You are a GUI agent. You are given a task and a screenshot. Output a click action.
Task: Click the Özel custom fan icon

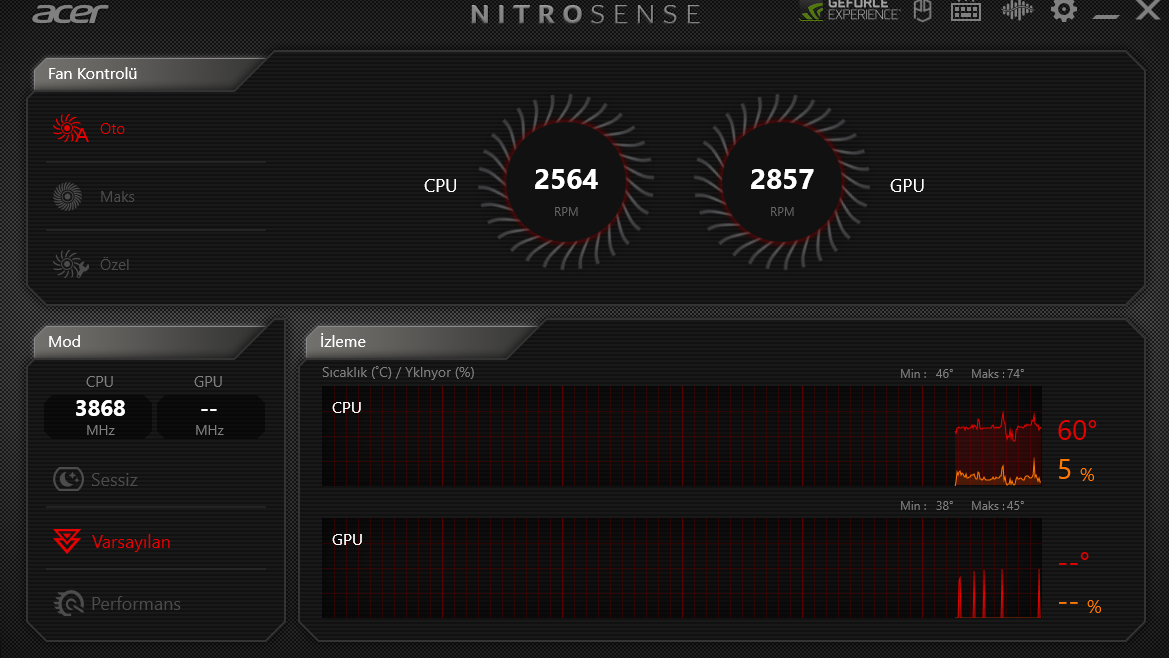point(70,265)
